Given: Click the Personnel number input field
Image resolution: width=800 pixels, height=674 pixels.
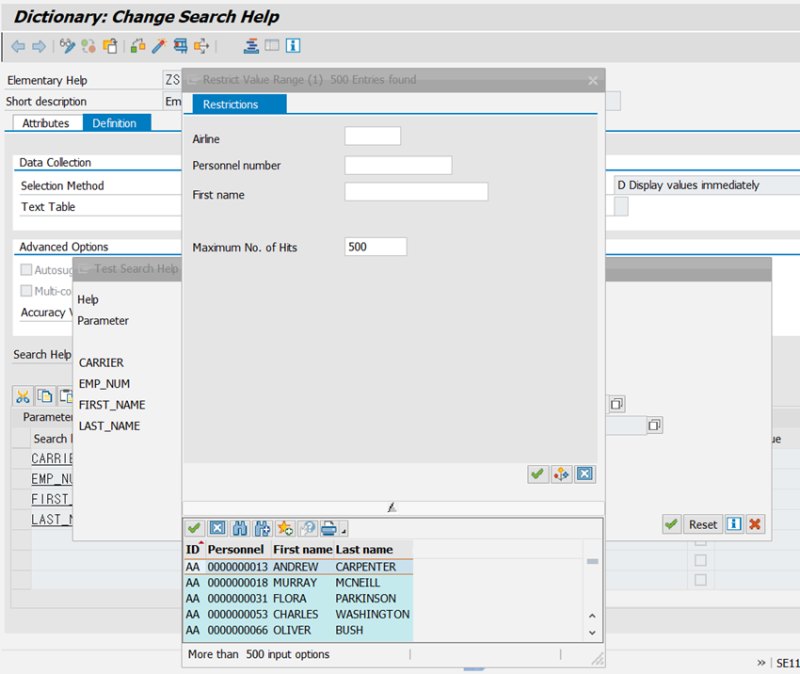Looking at the screenshot, I should (398, 165).
